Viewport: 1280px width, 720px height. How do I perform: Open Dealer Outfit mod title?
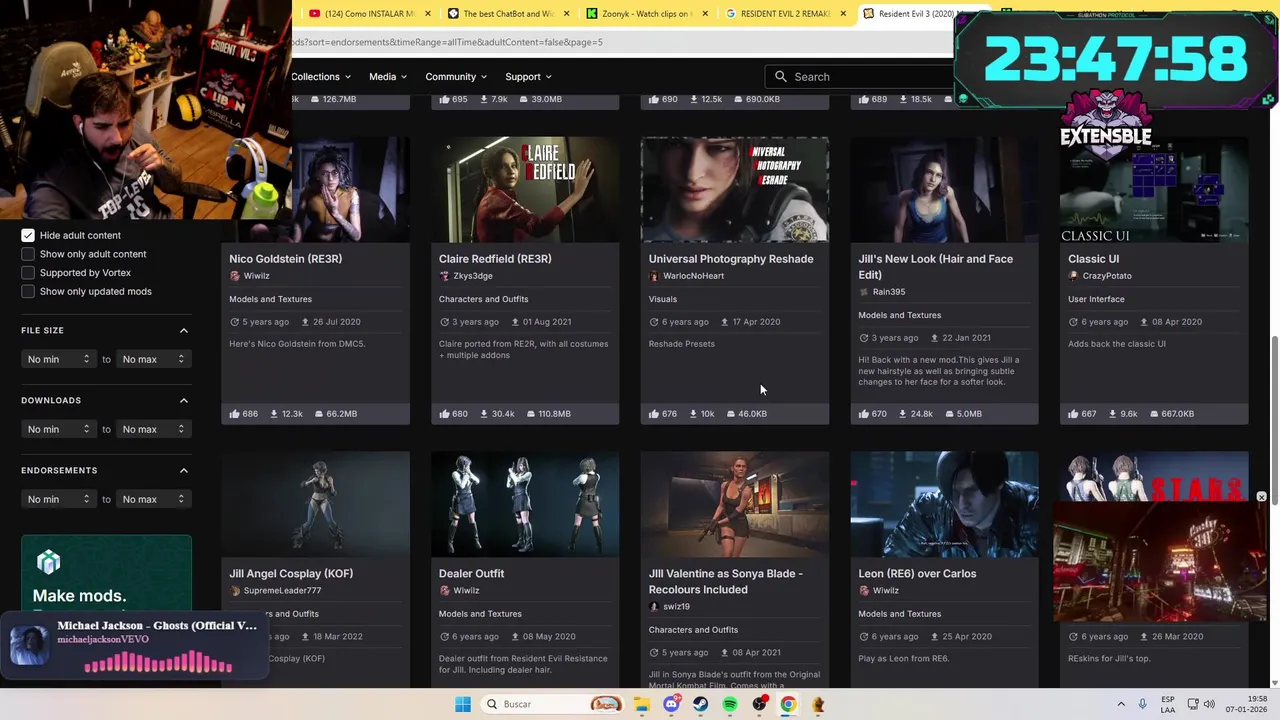[471, 574]
